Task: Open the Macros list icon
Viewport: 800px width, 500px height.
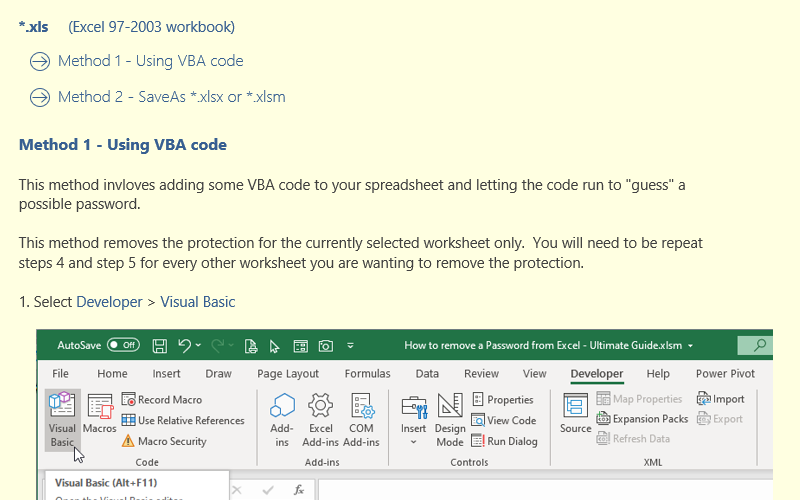Action: pyautogui.click(x=99, y=414)
